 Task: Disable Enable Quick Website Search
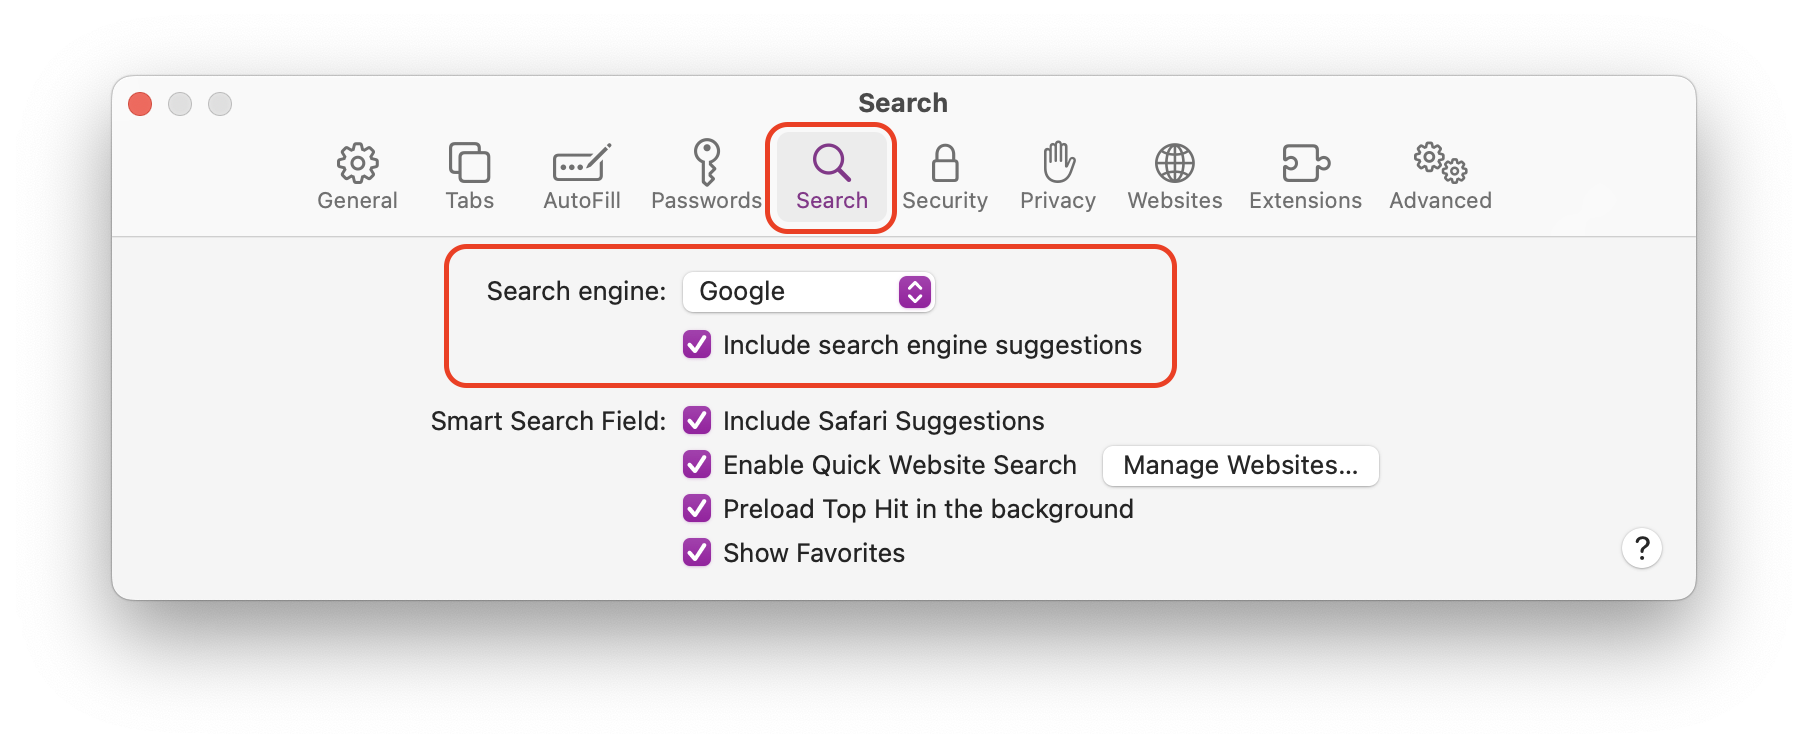click(x=697, y=465)
